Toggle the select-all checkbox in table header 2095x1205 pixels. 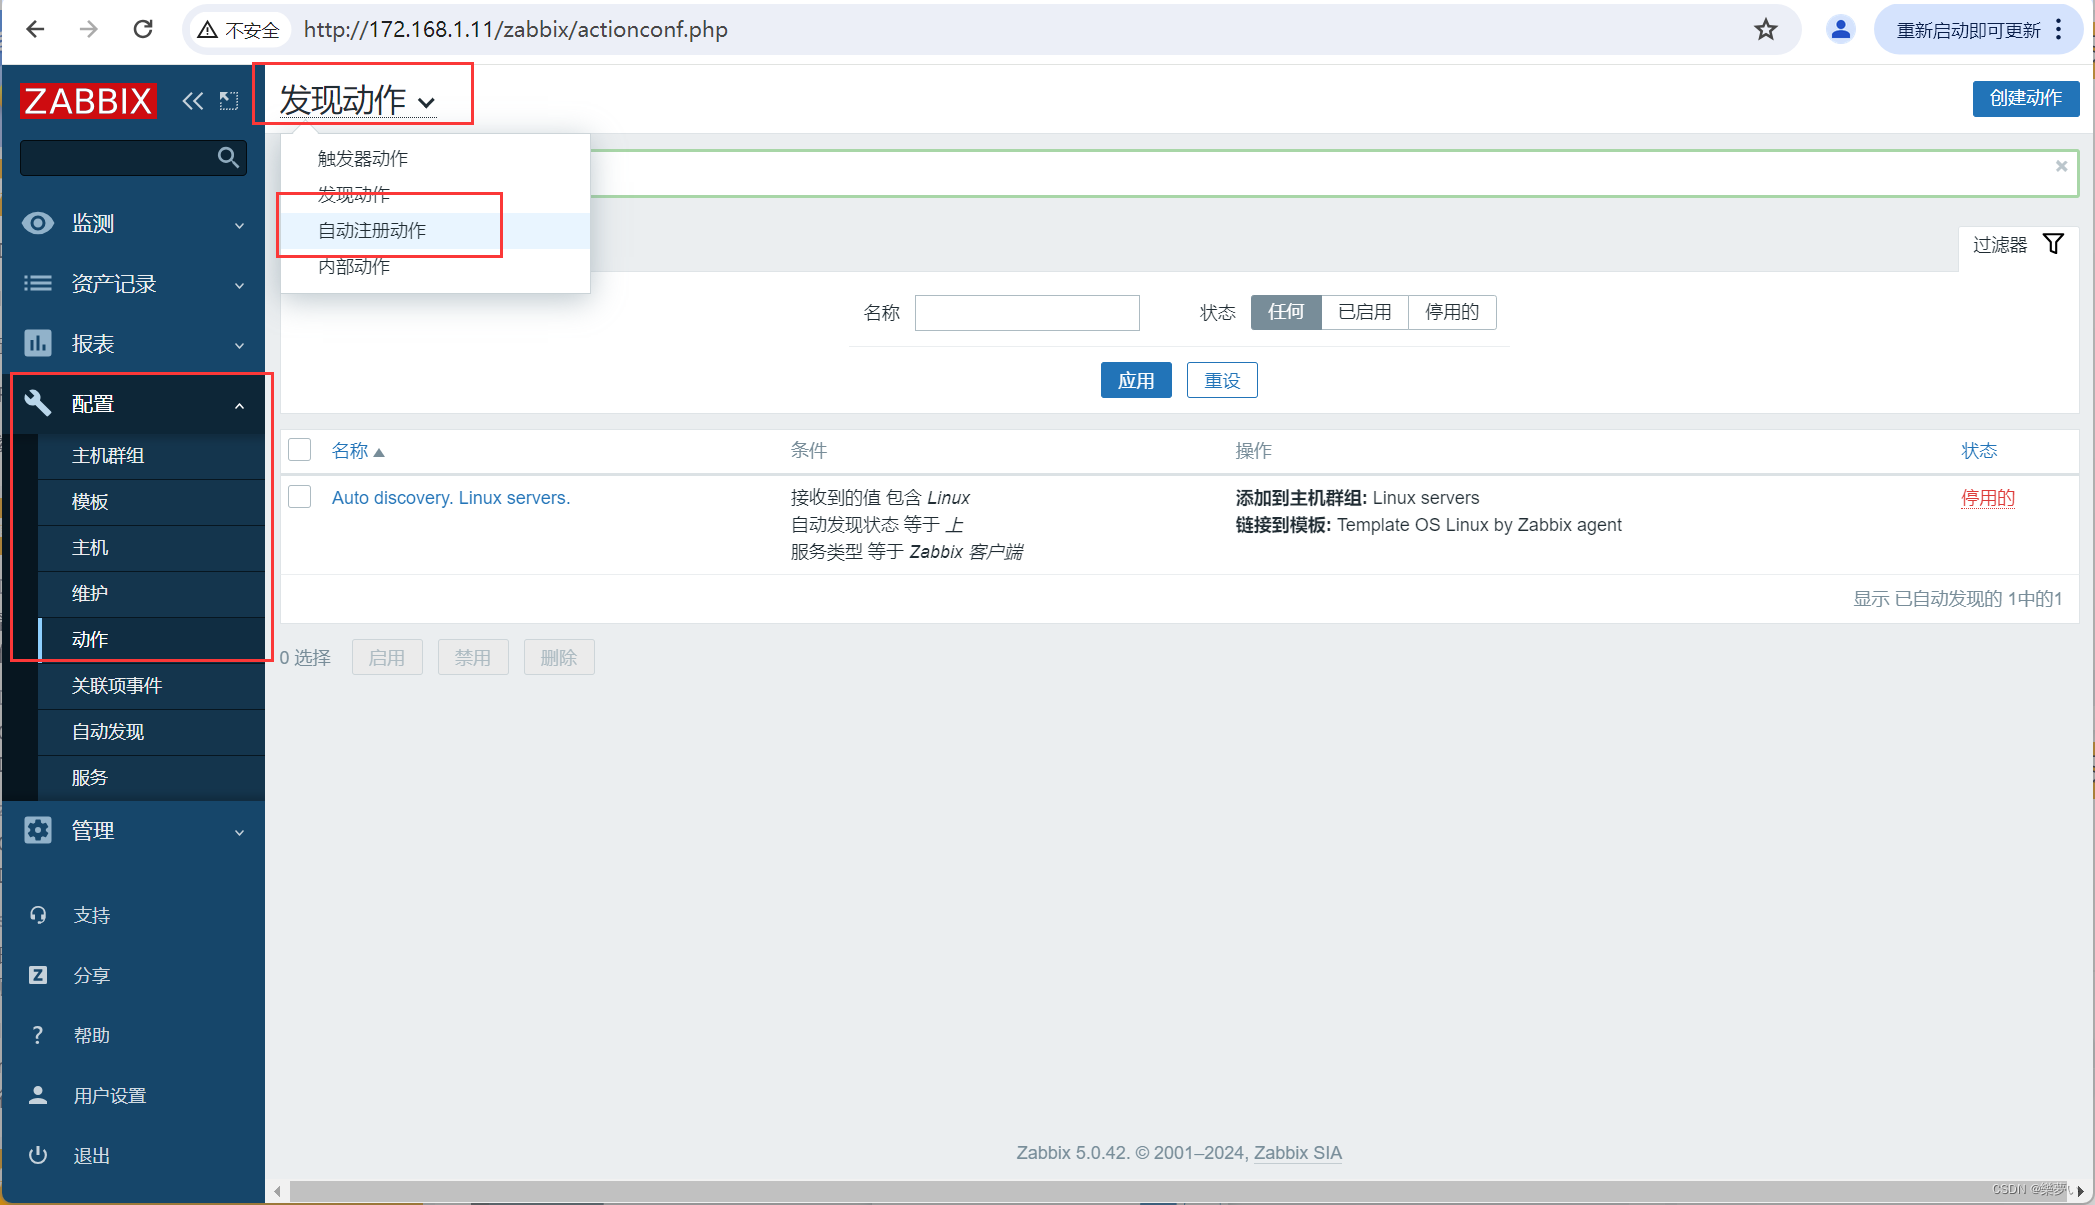[x=299, y=449]
